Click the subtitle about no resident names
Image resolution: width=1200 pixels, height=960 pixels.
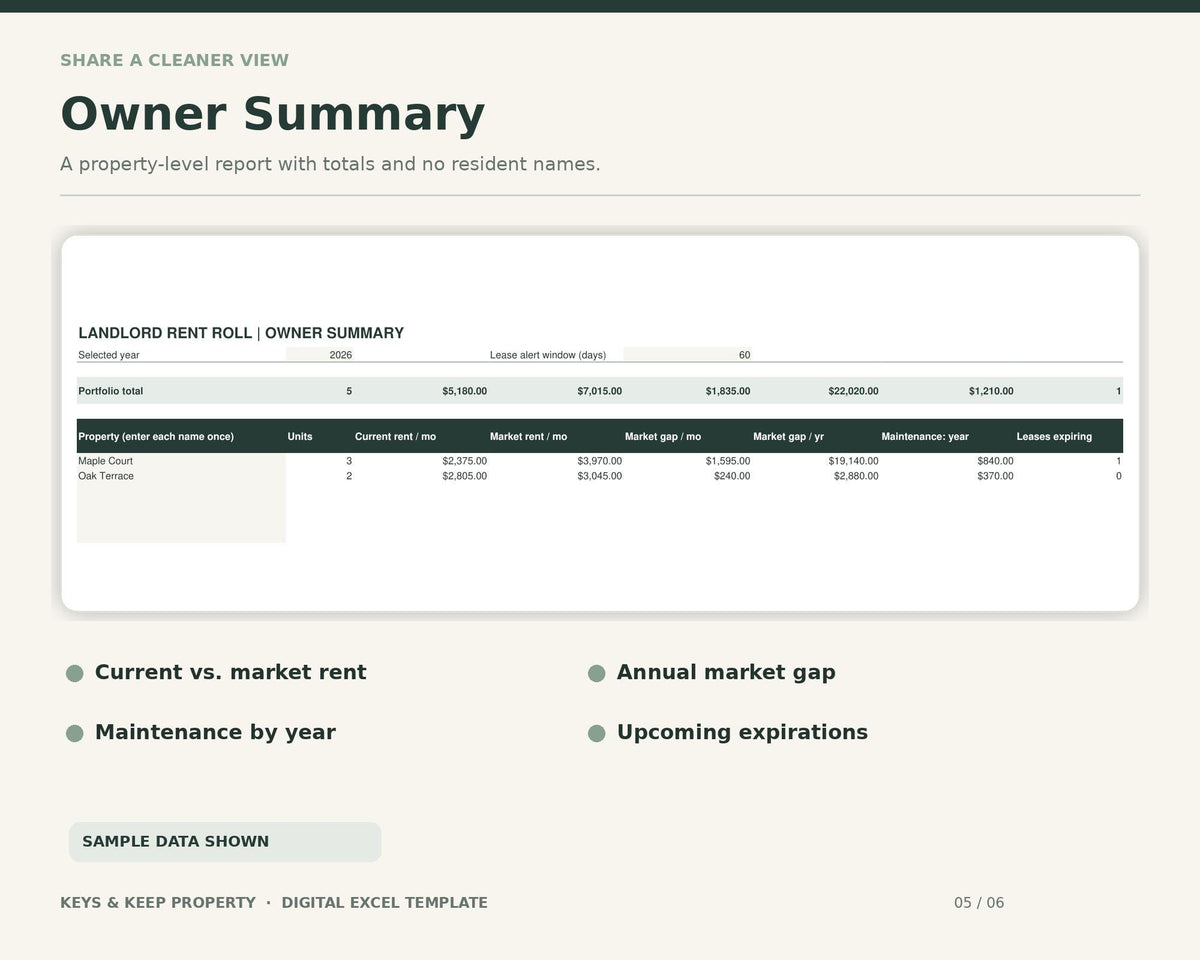(x=330, y=164)
